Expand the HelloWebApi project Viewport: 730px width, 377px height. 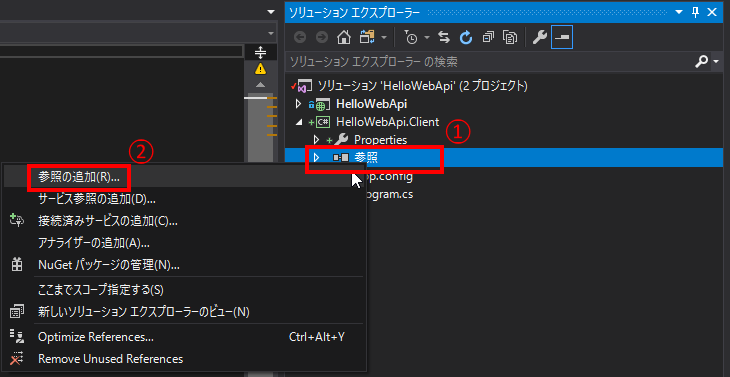(x=298, y=104)
